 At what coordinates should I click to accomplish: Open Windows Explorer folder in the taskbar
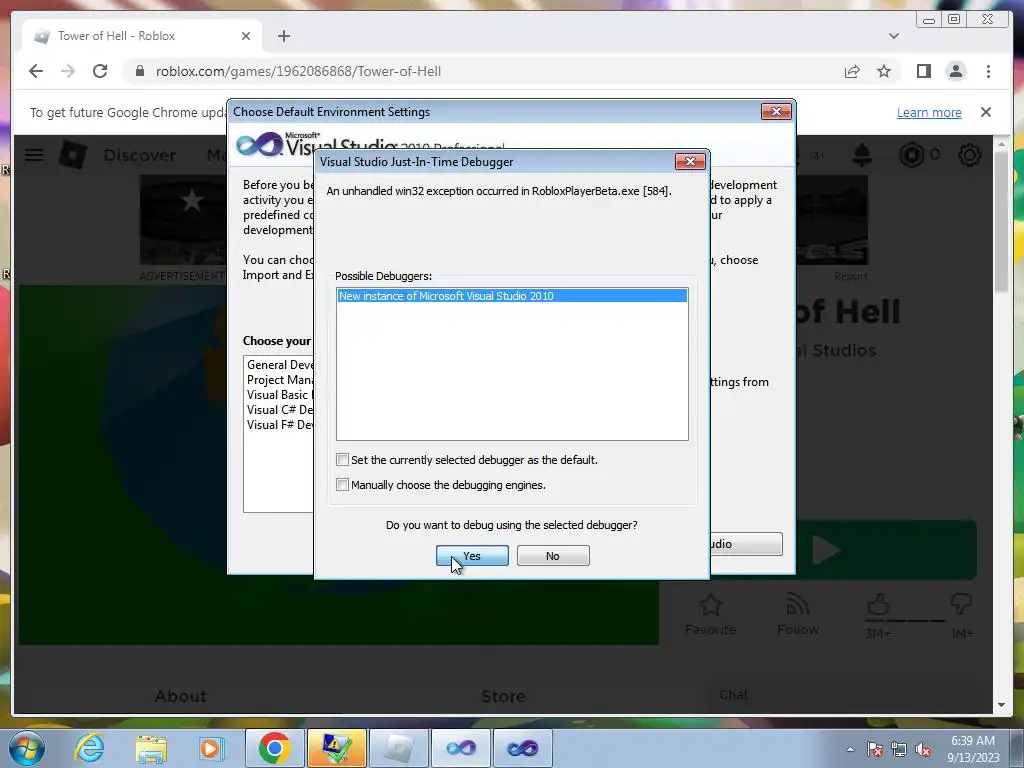click(151, 748)
